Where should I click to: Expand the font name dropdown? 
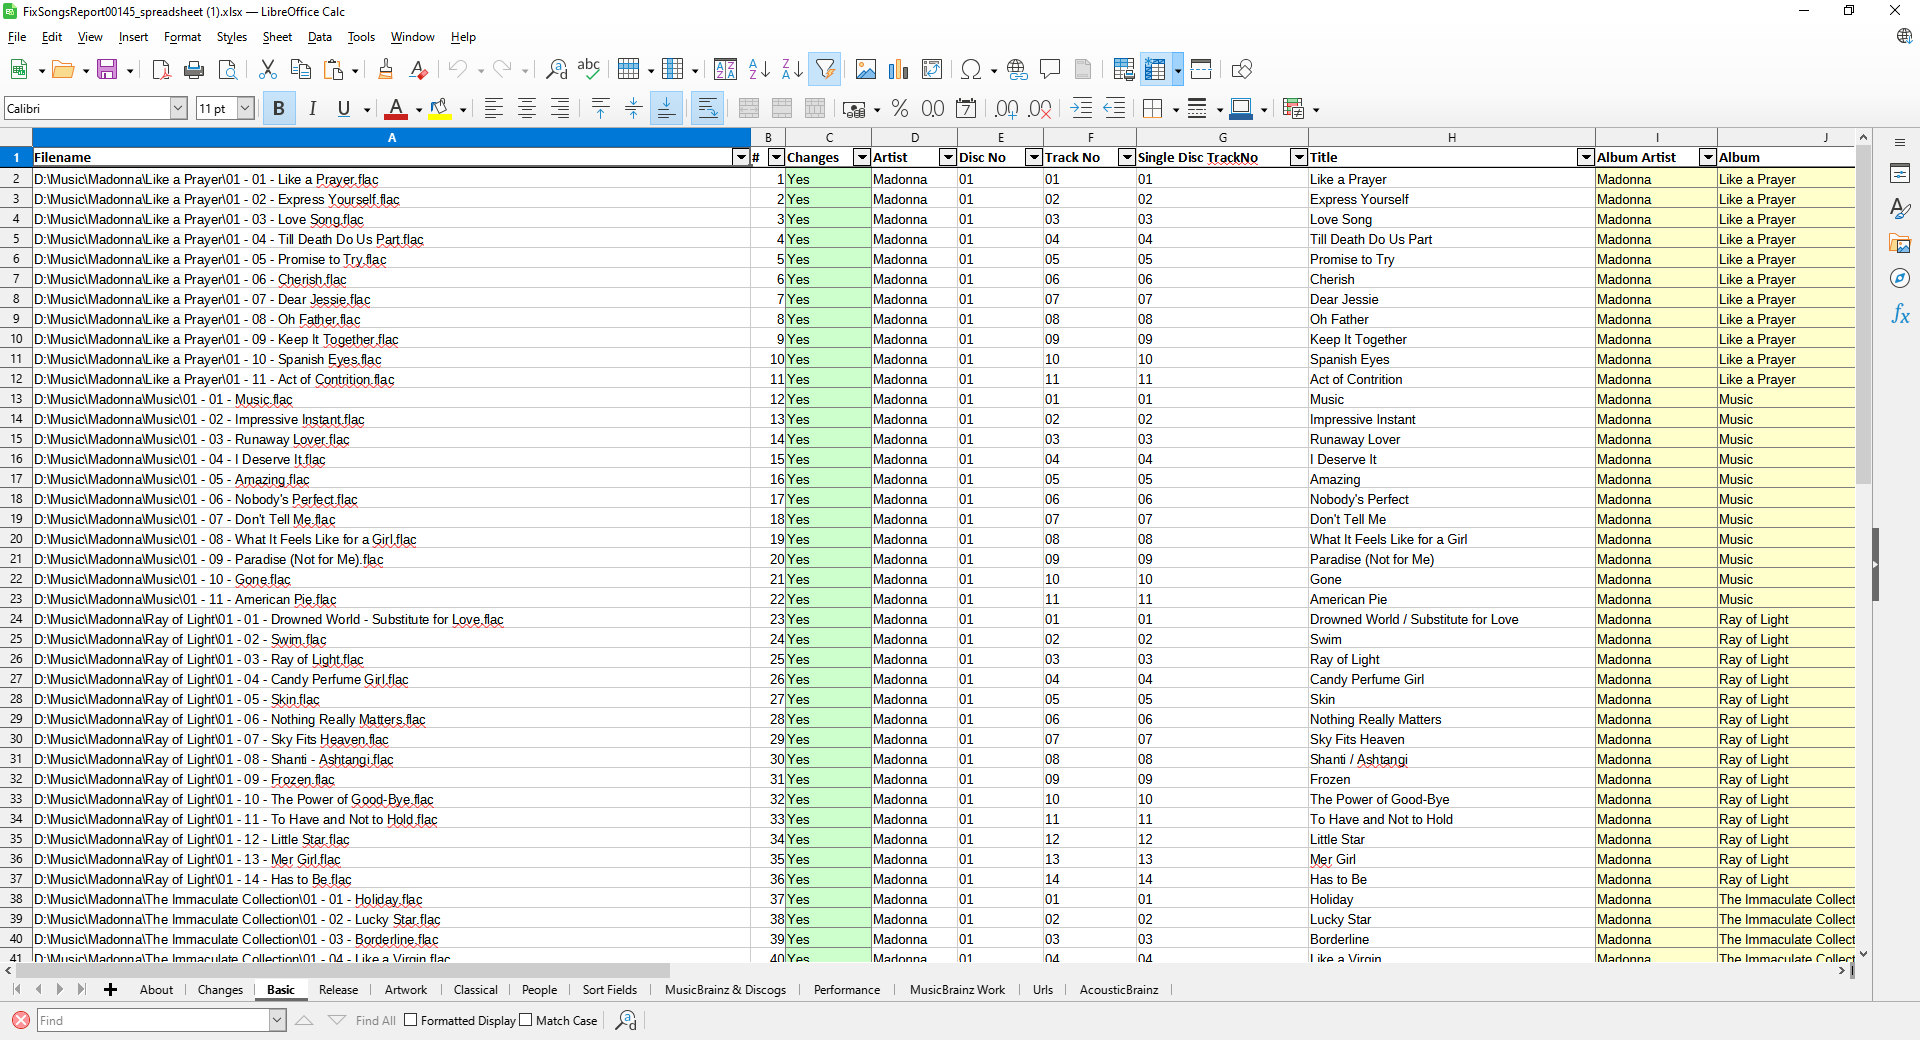pos(179,108)
